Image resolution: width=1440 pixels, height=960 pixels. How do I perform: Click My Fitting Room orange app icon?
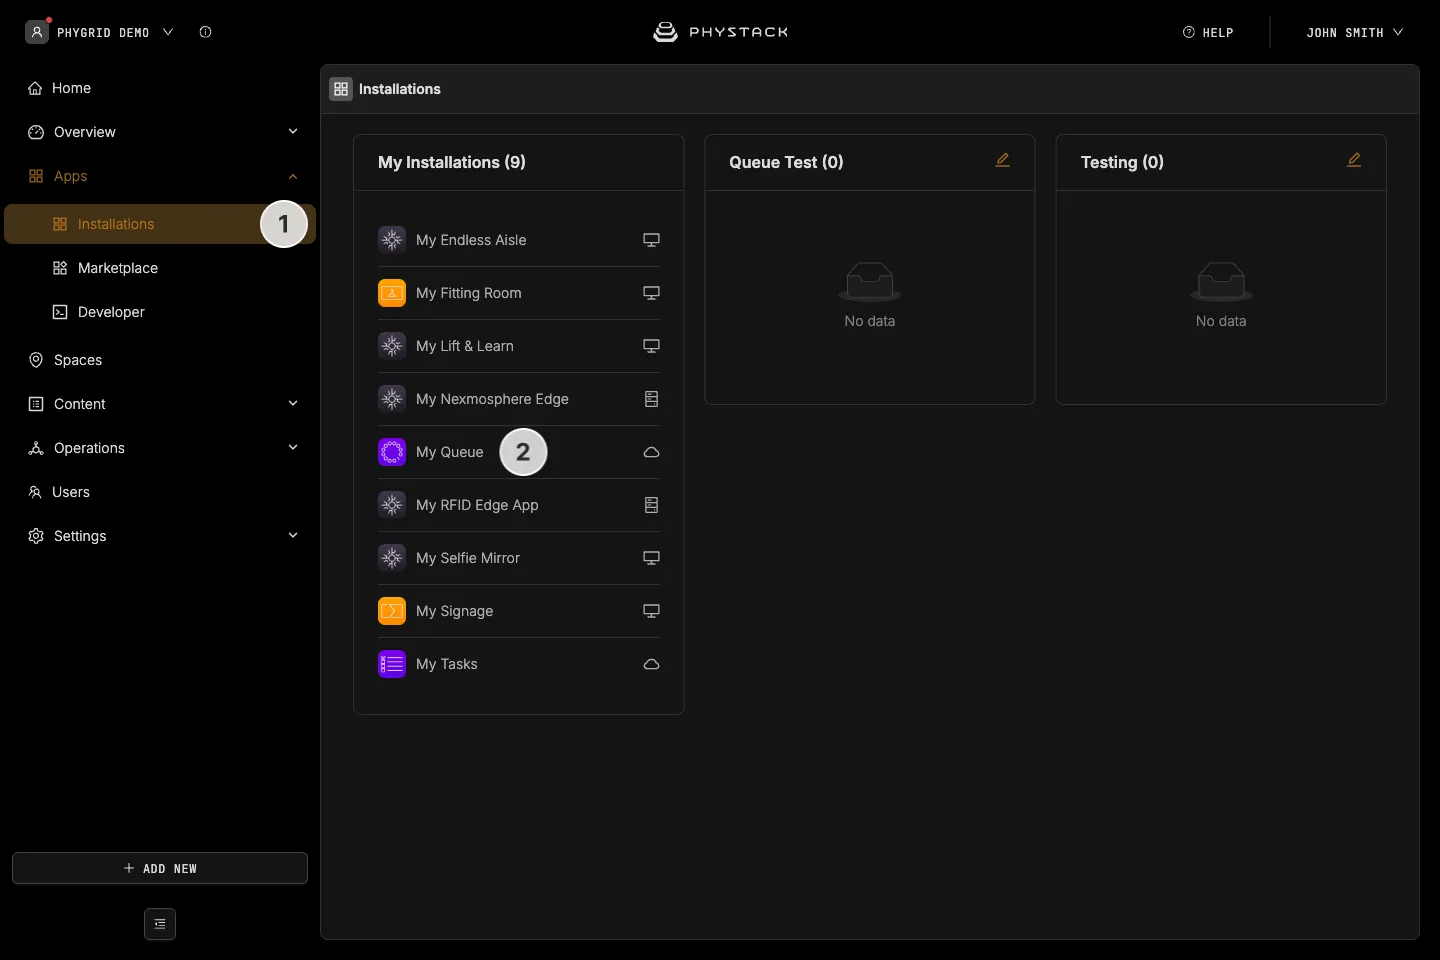[x=392, y=293]
